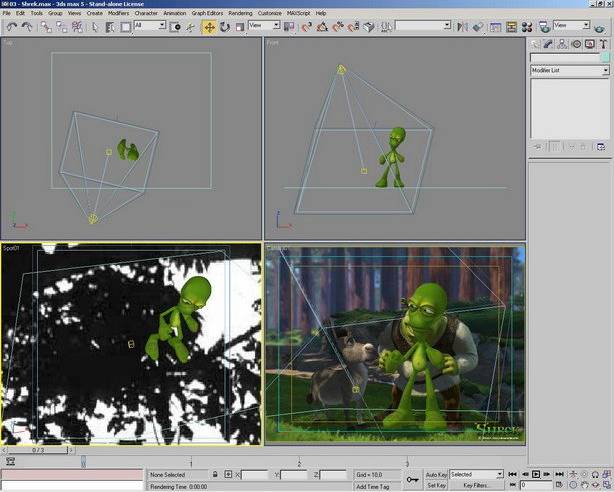This screenshot has height=492, width=614.
Task: Switch to the Display command panel tab
Action: (590, 44)
